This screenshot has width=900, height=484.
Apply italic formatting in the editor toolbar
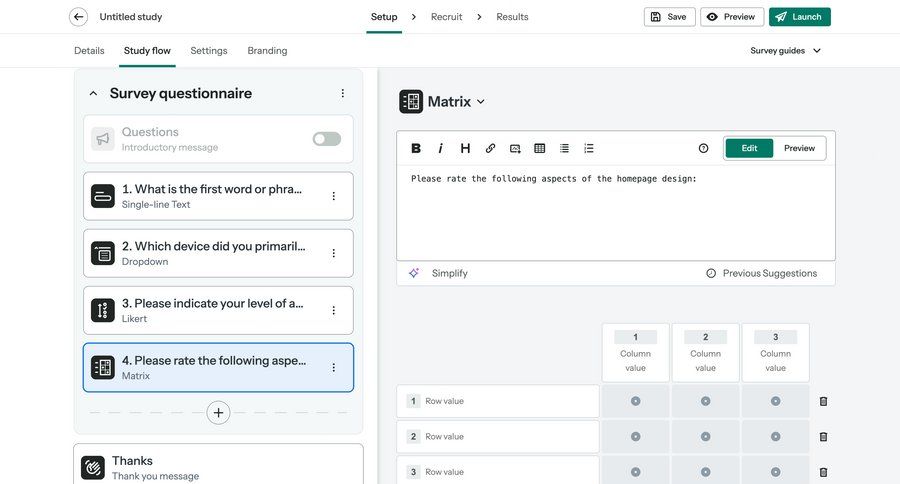coord(440,148)
